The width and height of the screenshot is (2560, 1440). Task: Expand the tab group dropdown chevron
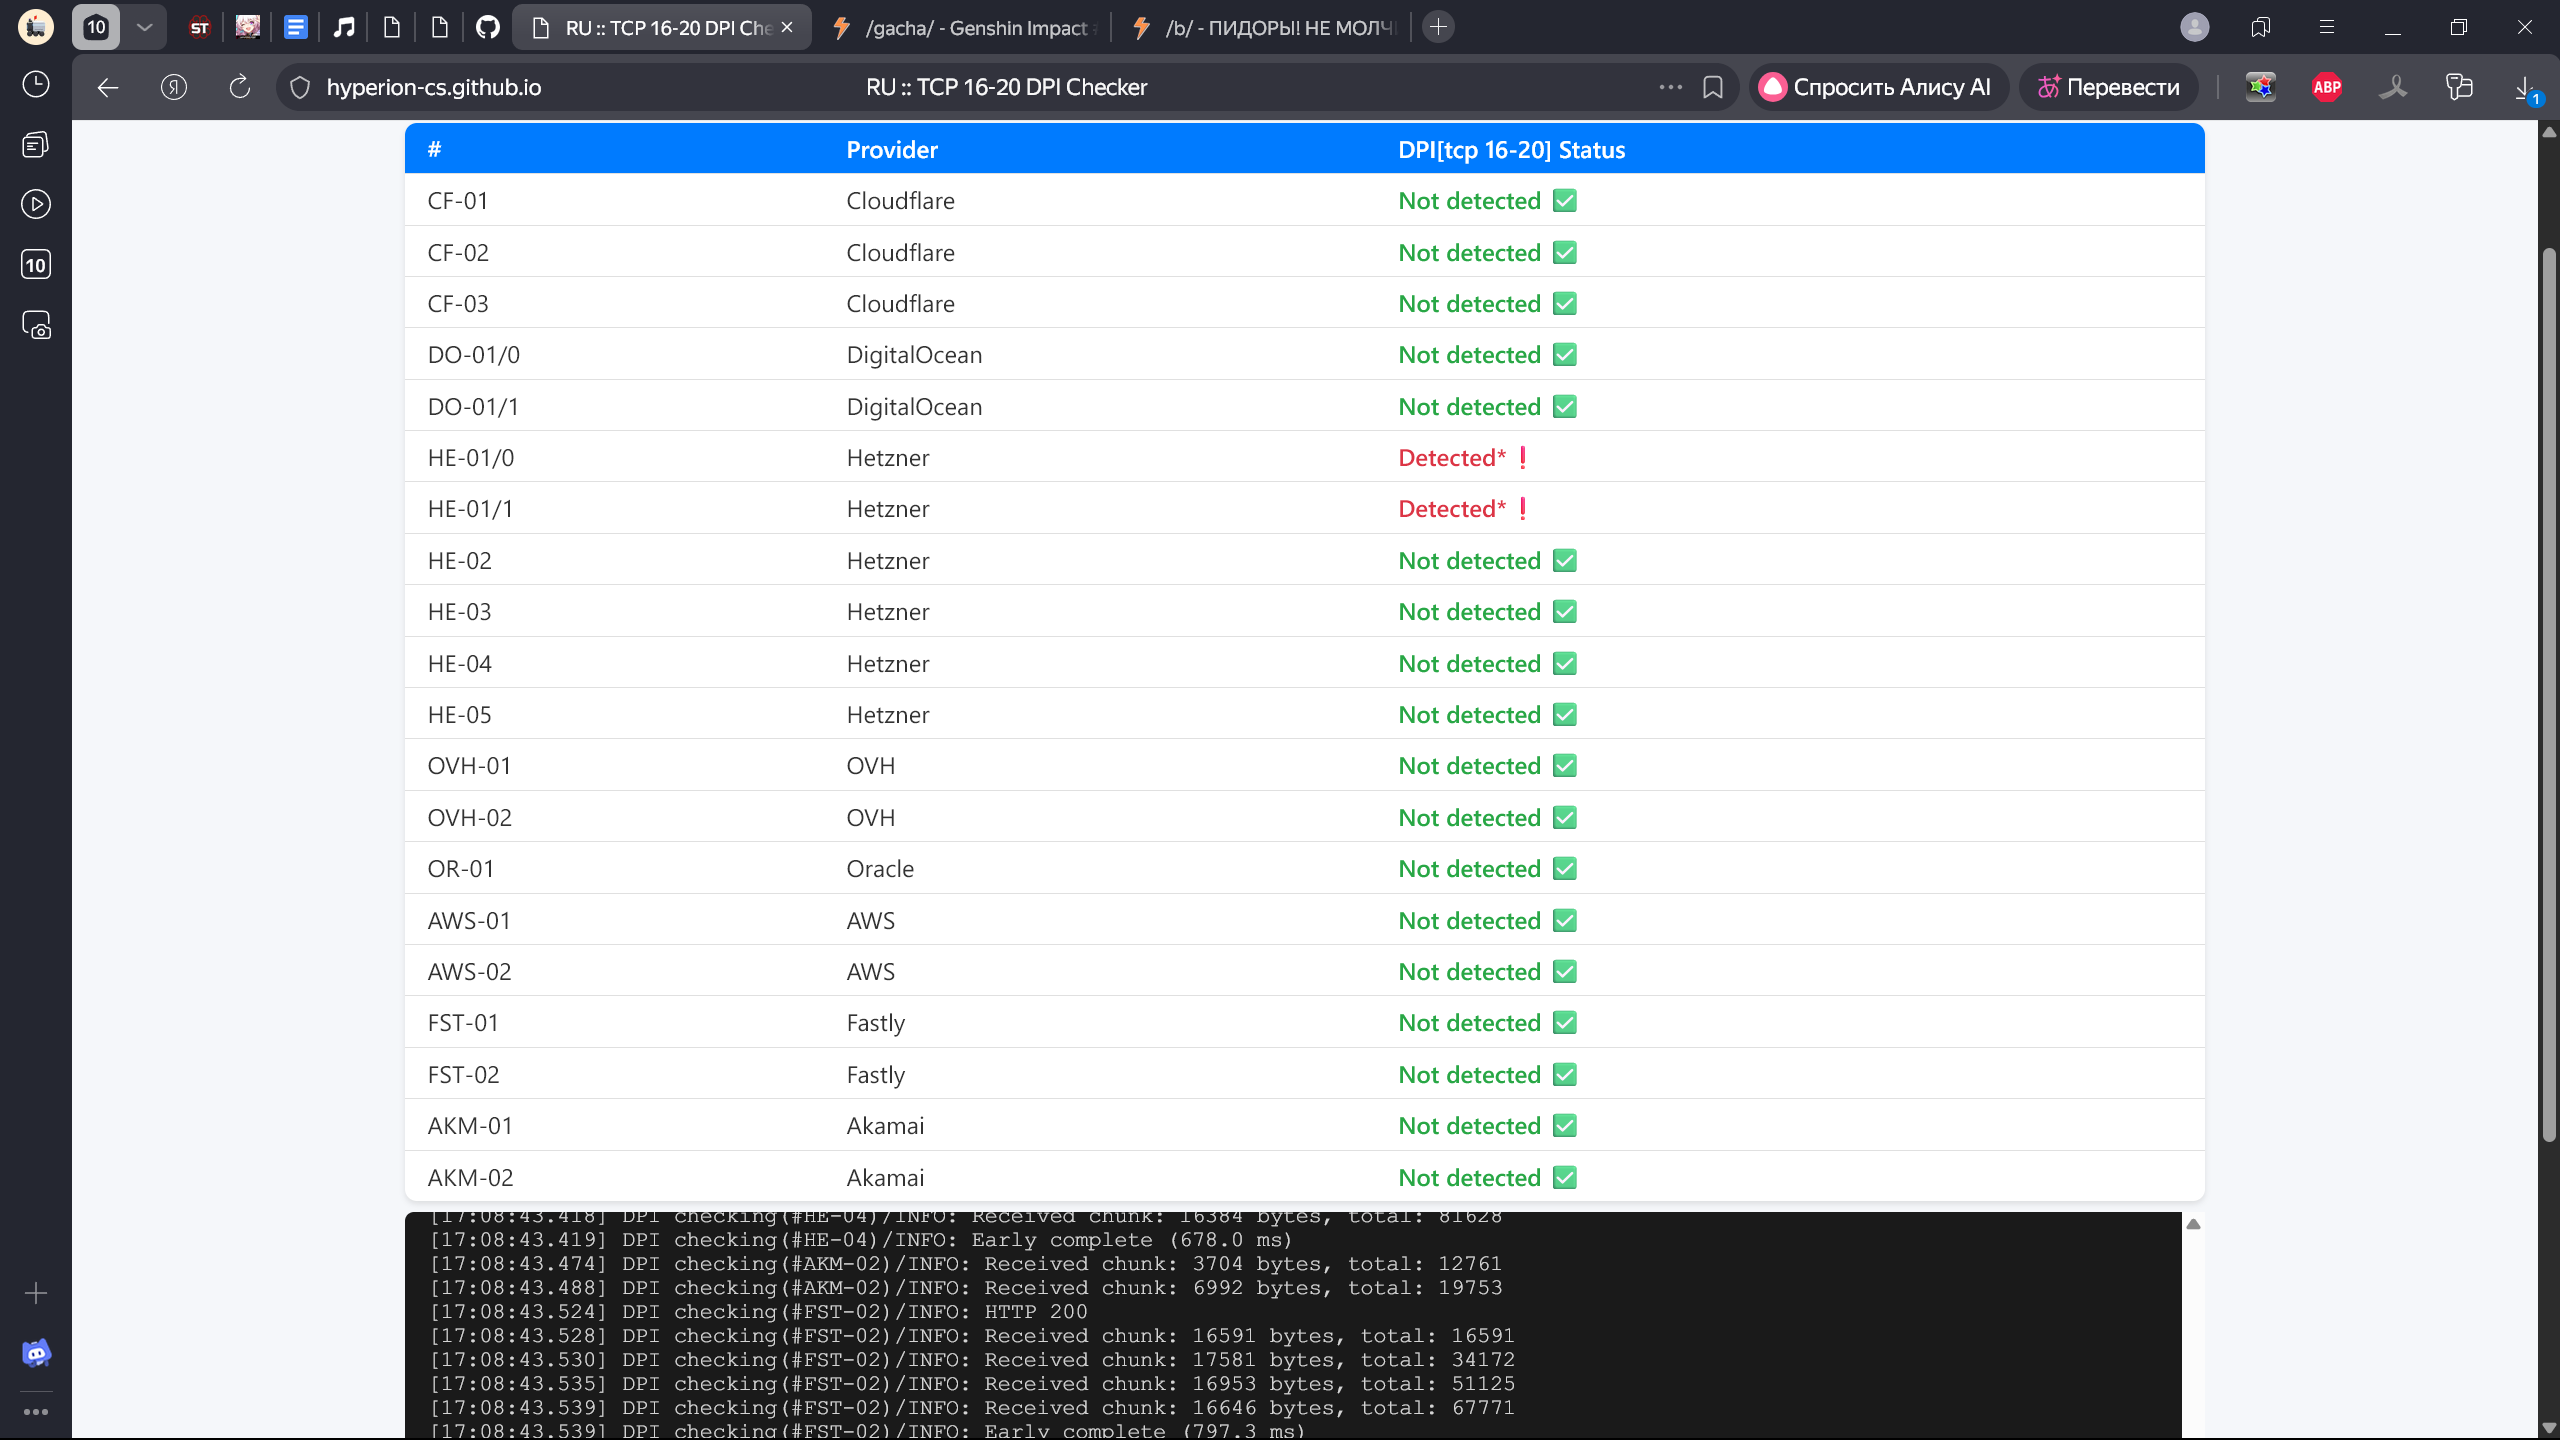pos(144,28)
